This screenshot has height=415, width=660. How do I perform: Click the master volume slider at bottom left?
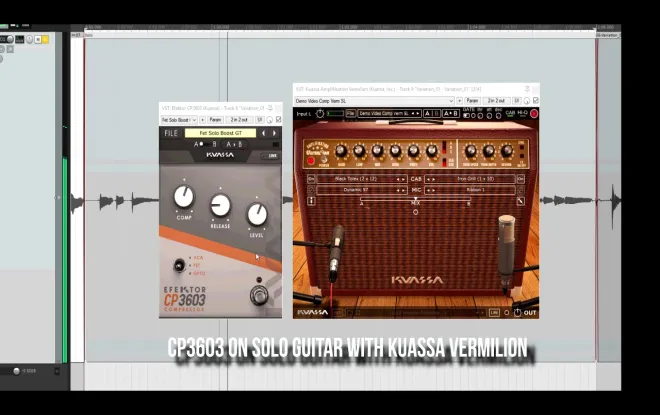[16, 371]
